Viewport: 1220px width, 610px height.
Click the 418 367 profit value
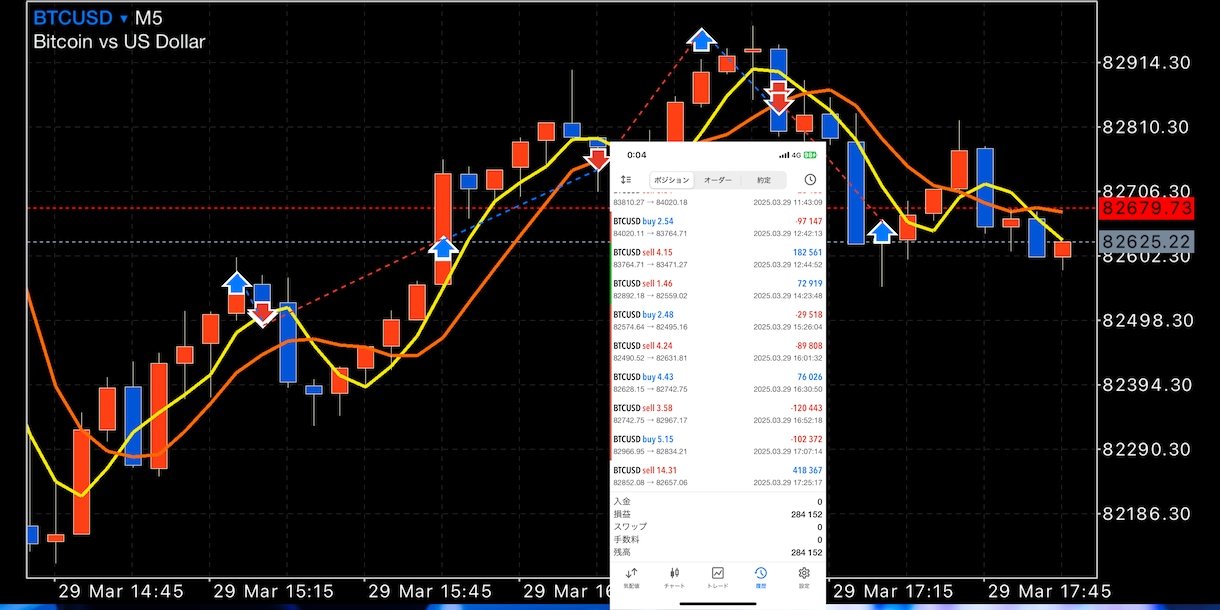[807, 470]
